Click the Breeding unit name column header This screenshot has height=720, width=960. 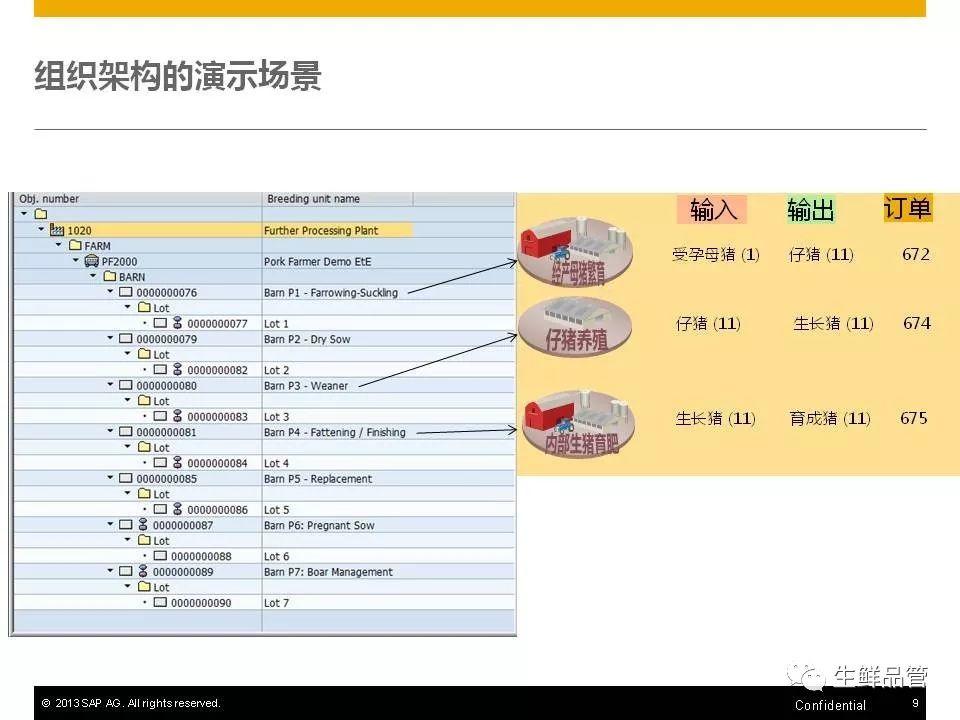coord(313,199)
